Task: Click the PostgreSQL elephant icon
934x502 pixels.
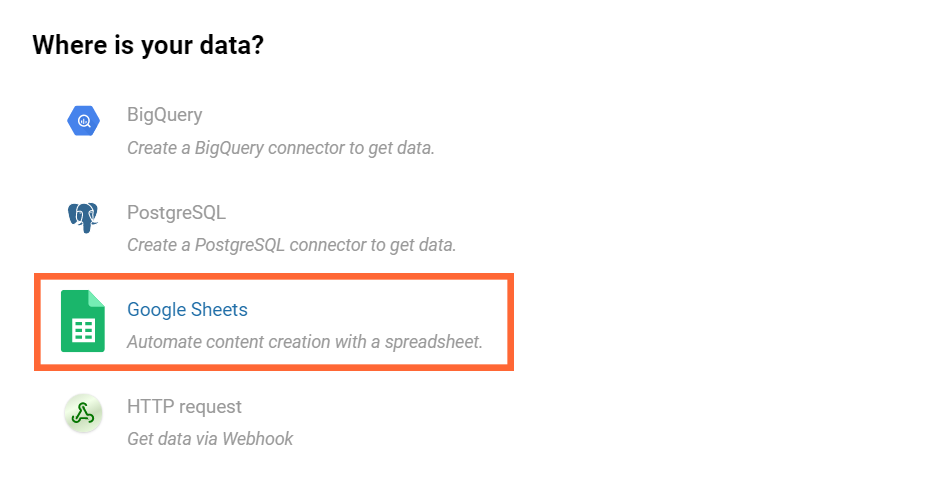Action: pos(83,216)
